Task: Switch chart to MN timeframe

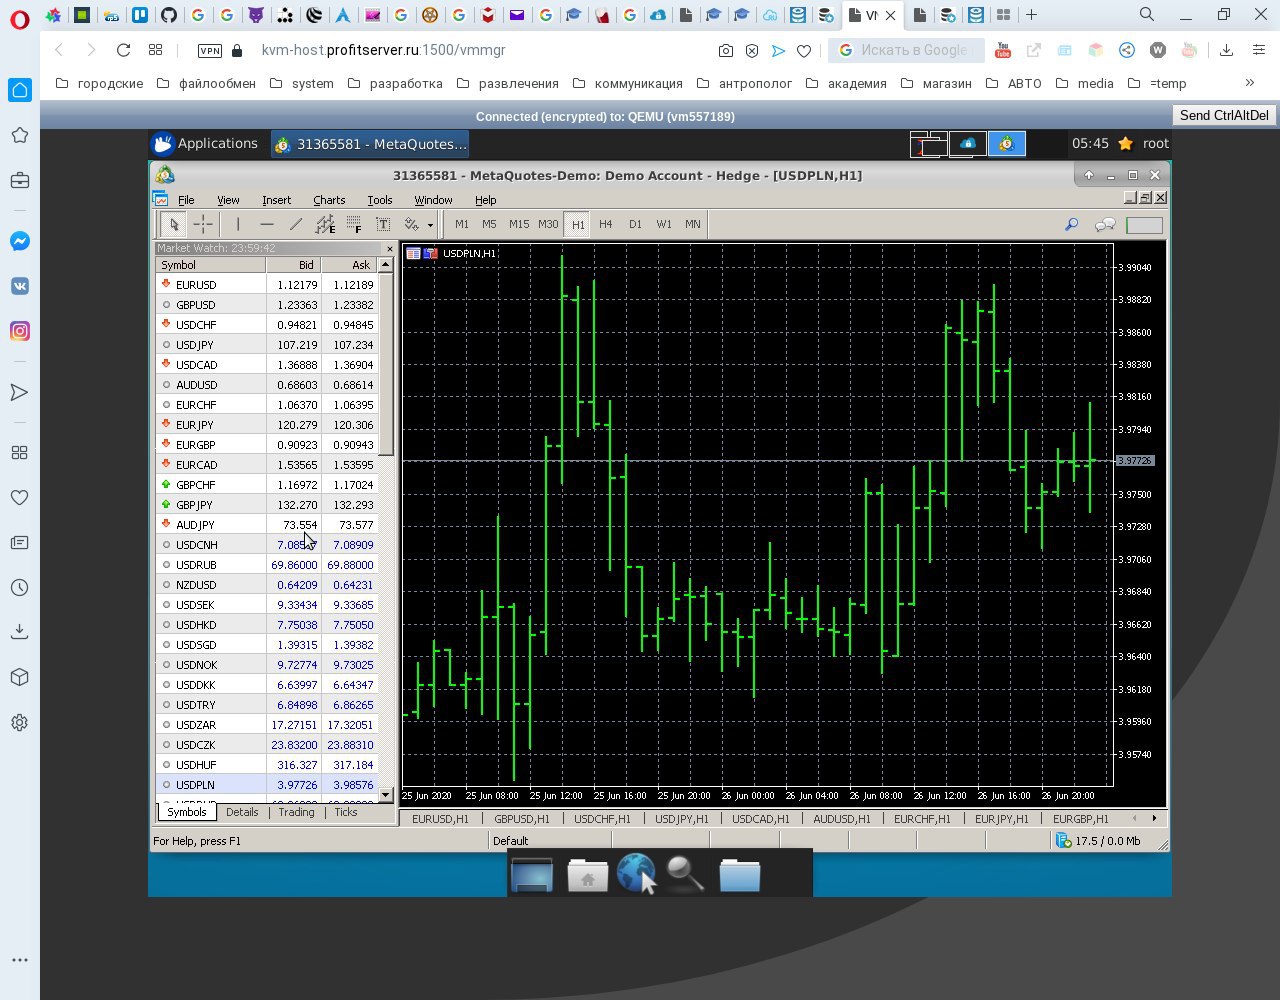Action: click(x=693, y=224)
